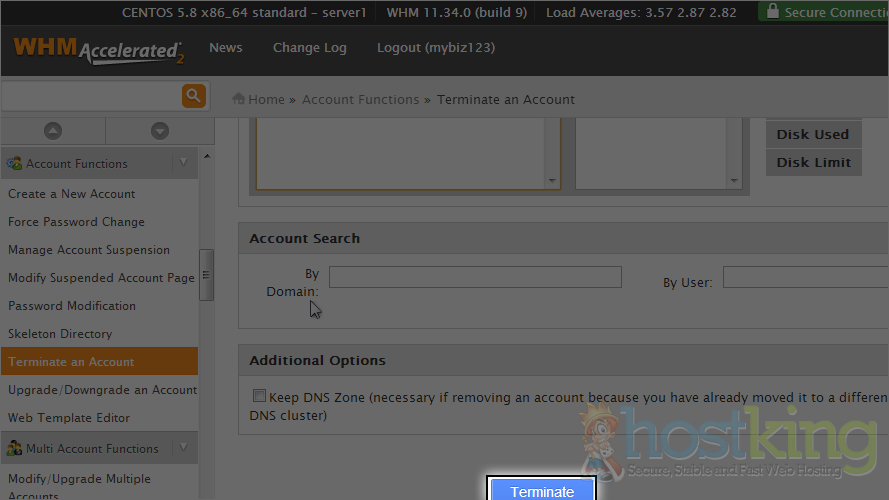889x500 pixels.
Task: Open Create a New Account link
Action: [72, 194]
